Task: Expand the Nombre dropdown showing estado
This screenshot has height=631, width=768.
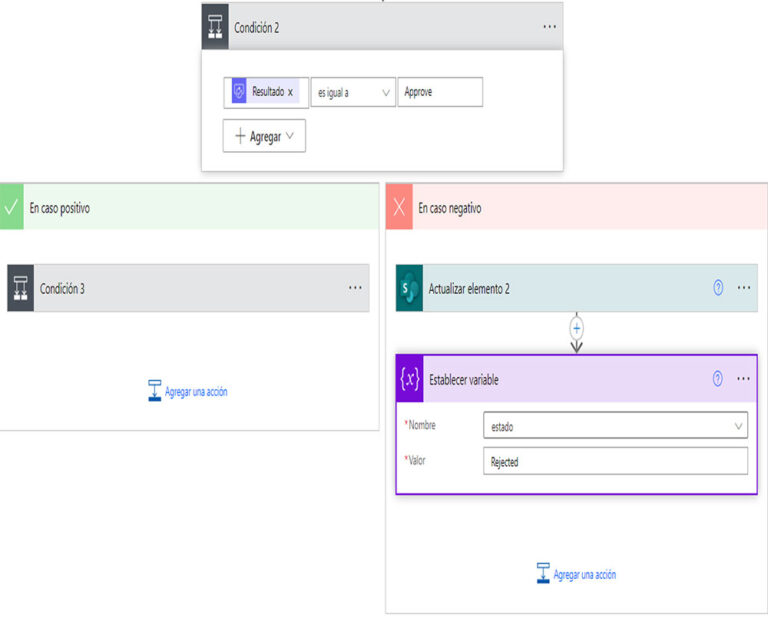Action: click(615, 426)
